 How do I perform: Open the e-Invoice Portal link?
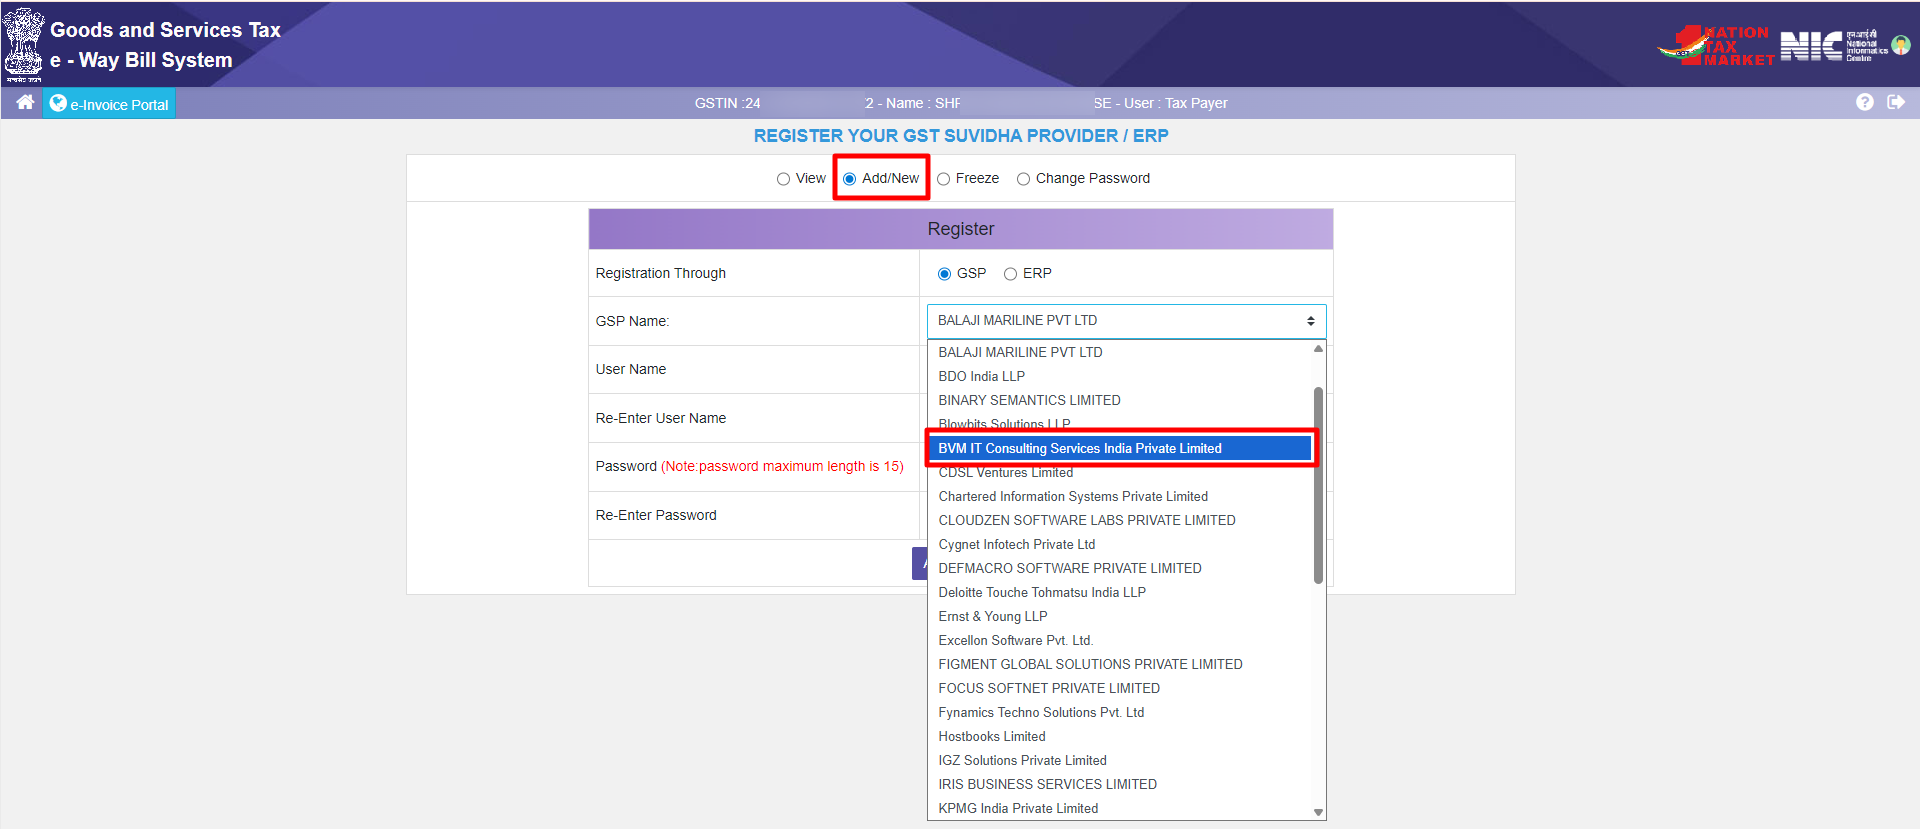[109, 104]
